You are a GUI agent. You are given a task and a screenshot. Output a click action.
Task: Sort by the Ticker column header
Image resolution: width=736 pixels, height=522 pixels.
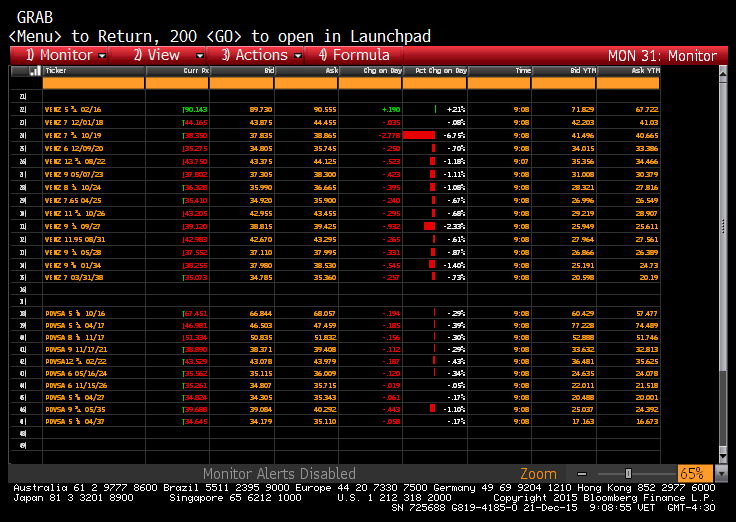click(x=94, y=71)
